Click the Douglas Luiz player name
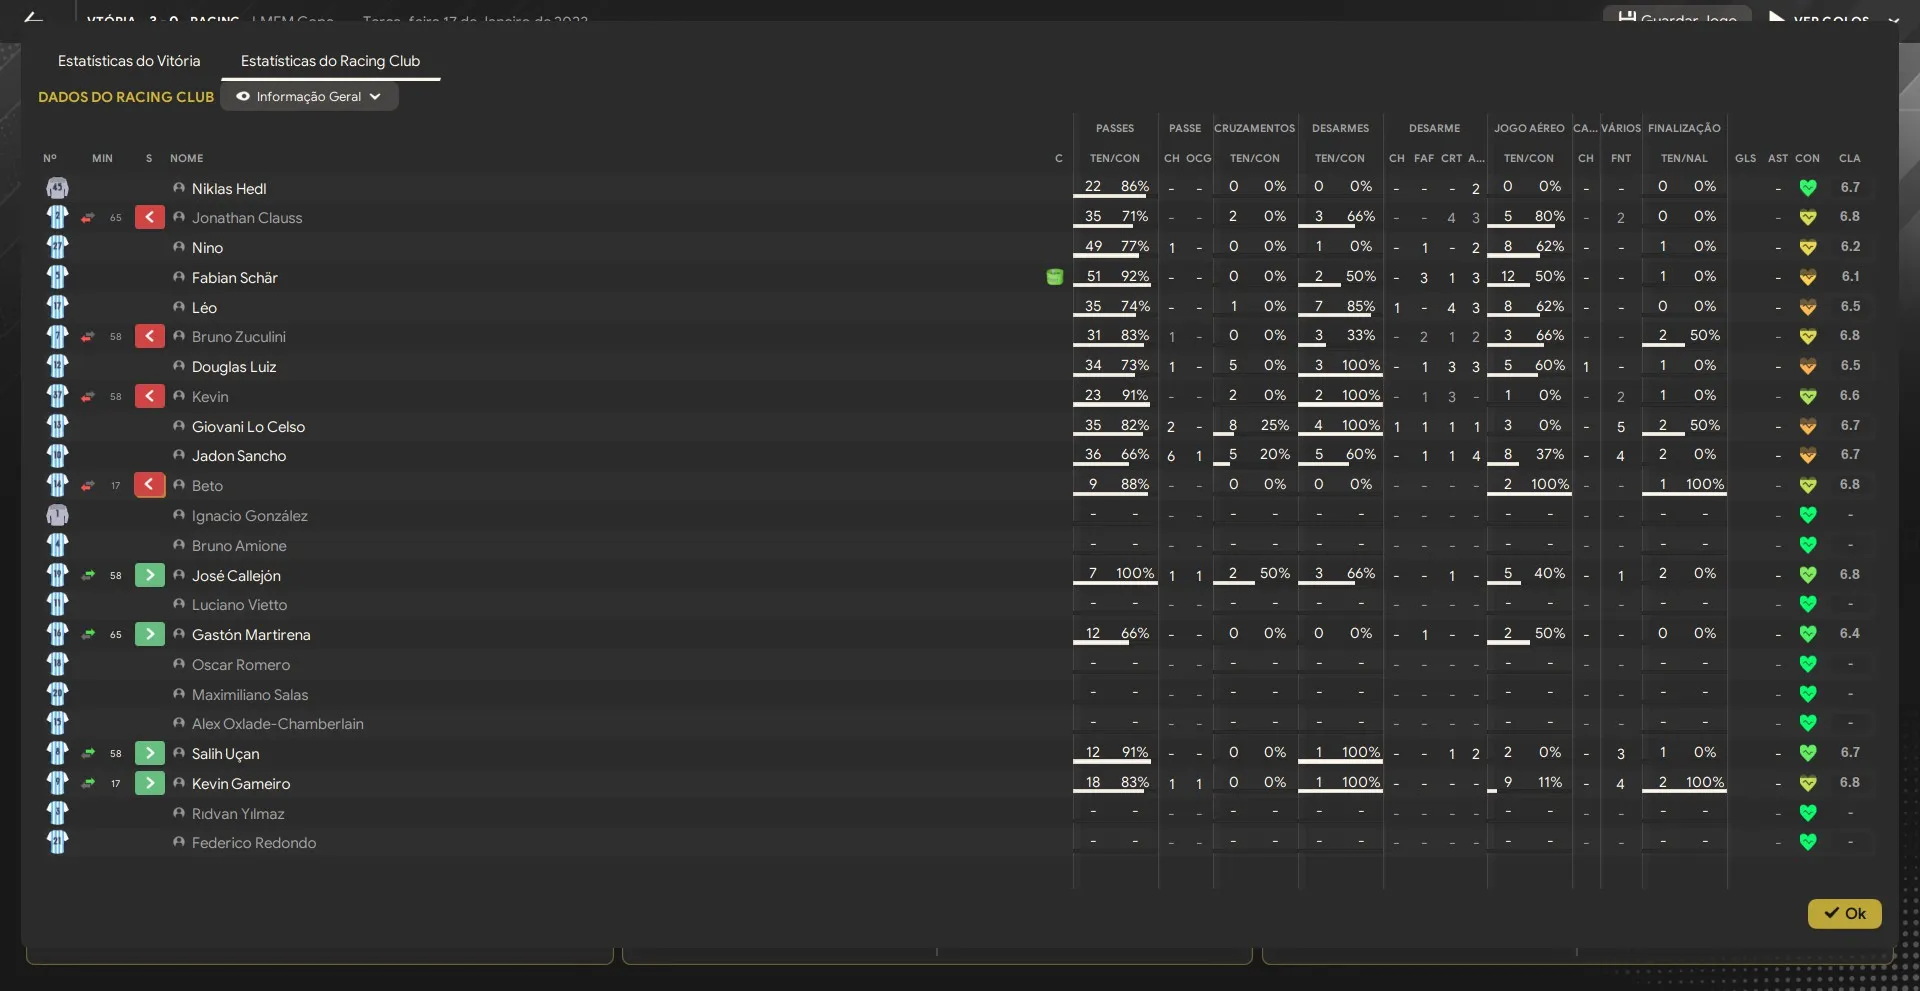 (233, 367)
